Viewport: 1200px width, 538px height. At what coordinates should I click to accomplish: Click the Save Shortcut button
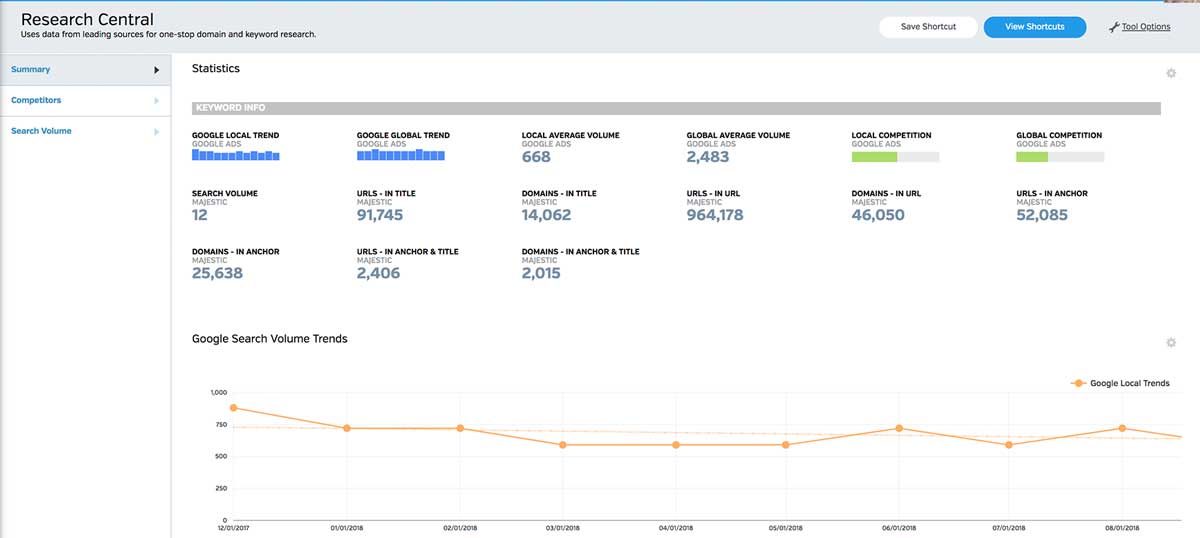point(928,27)
